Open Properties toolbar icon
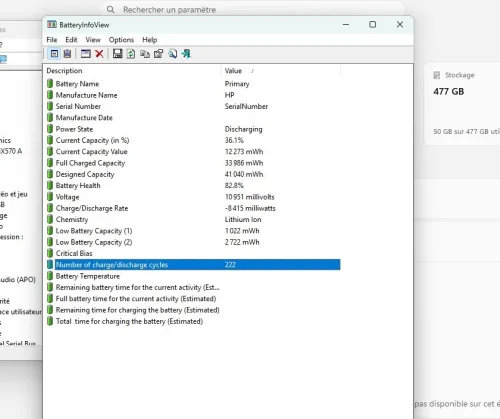The width and height of the screenshot is (500, 419). click(159, 54)
